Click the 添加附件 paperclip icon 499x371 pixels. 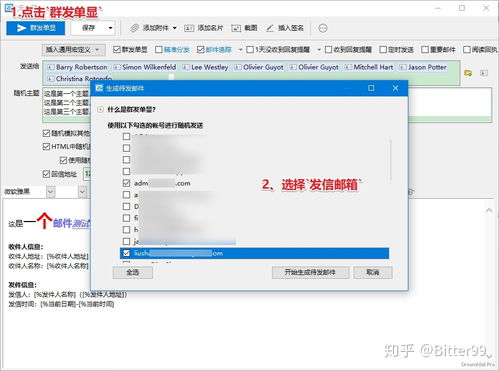(x=135, y=28)
